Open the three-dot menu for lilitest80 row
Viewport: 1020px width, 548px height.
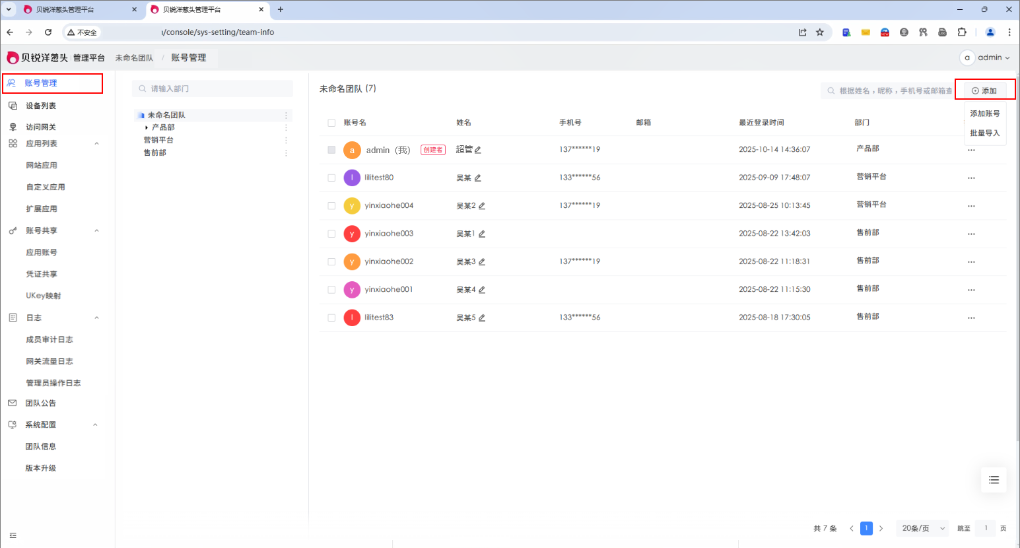(970, 178)
